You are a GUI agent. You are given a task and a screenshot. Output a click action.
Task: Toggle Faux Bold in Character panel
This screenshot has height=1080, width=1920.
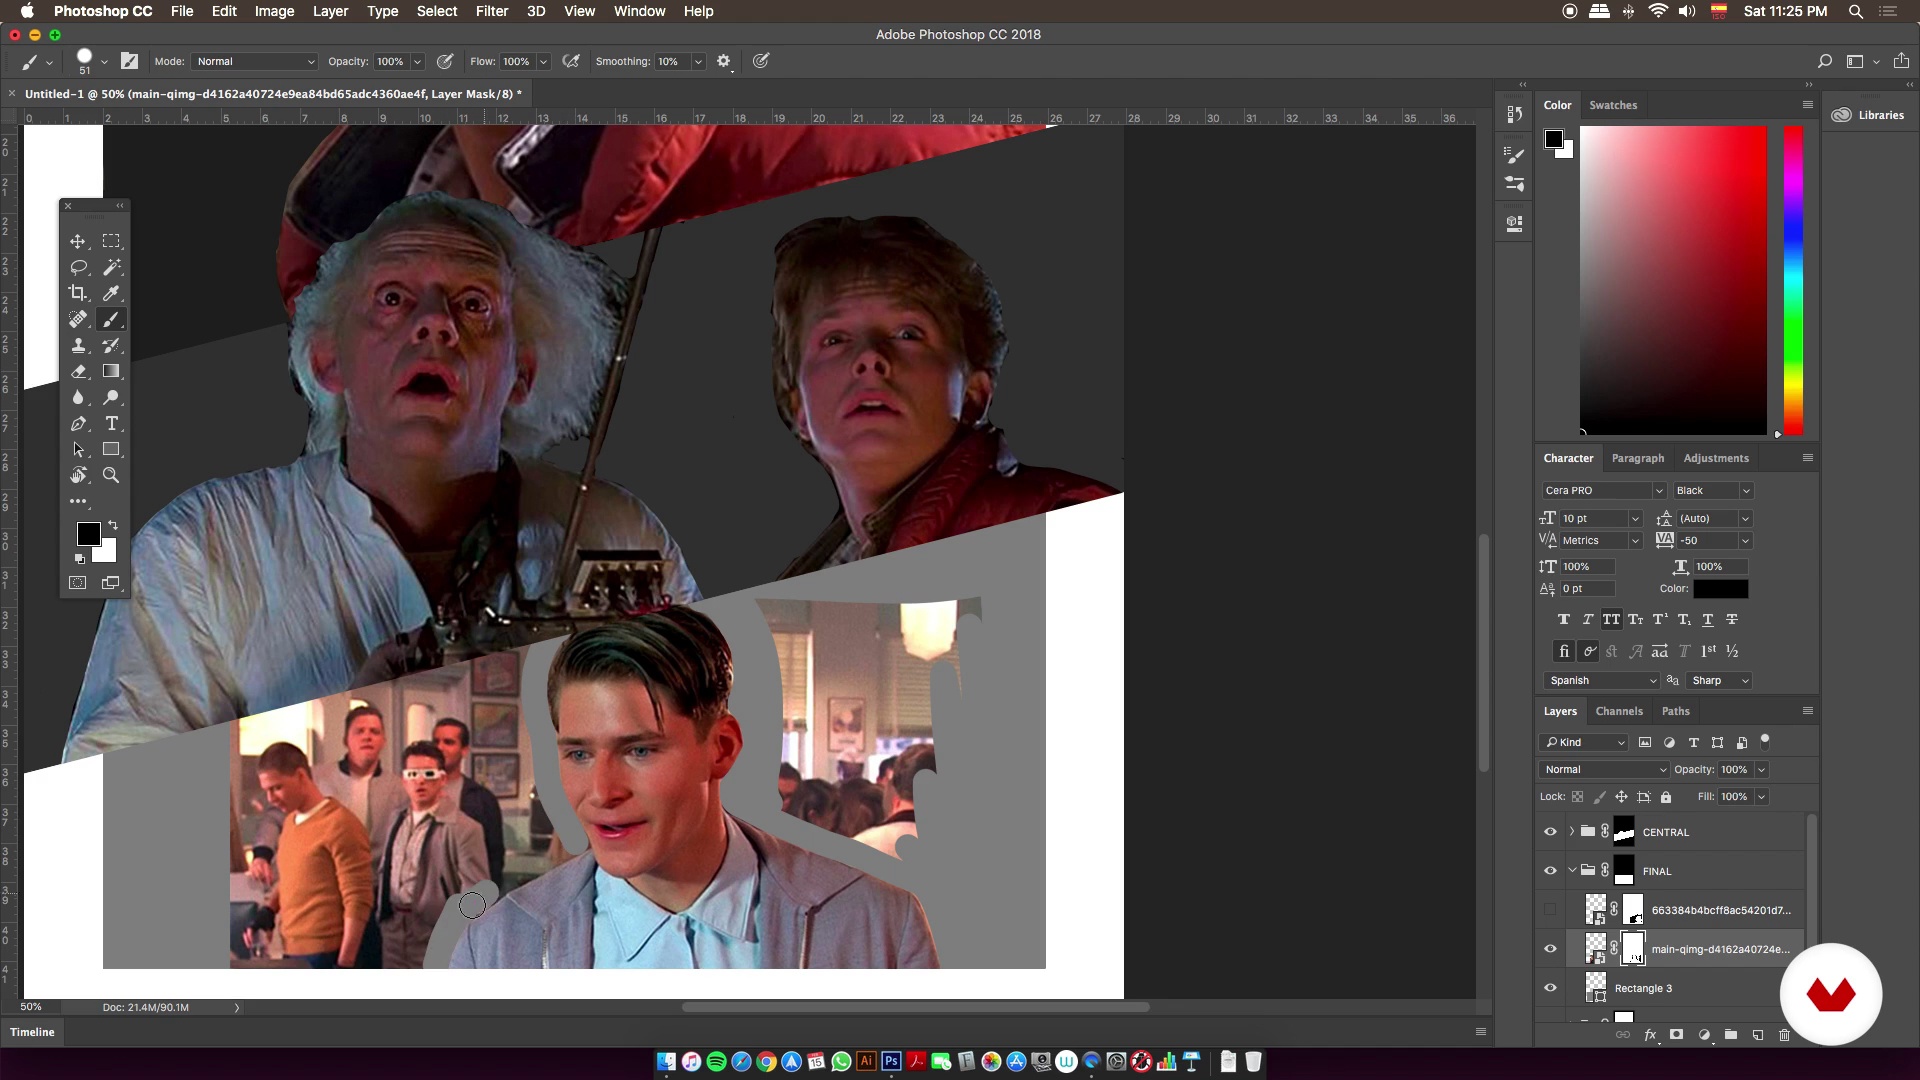click(x=1564, y=619)
